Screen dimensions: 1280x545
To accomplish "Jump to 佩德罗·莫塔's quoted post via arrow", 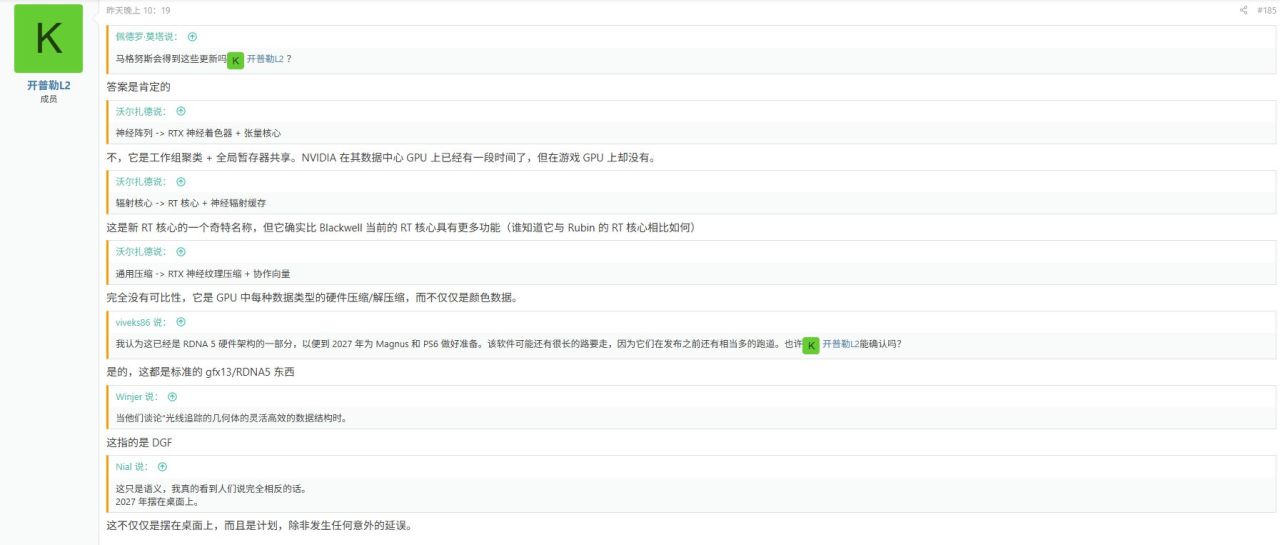I will pyautogui.click(x=192, y=36).
